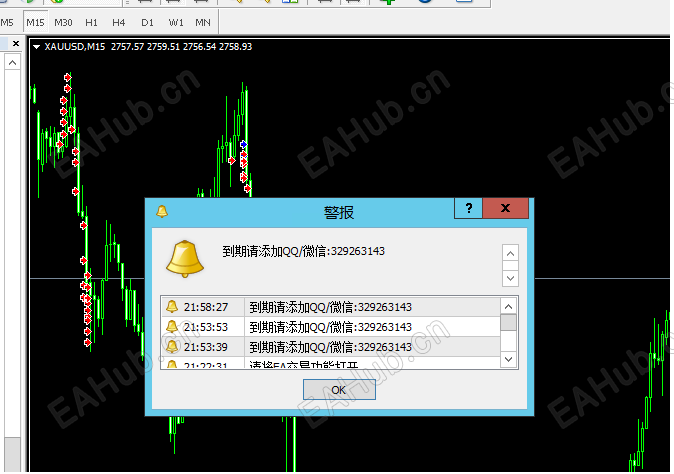Select the 21:53:39 alert row
The height and width of the screenshot is (474, 674).
(331, 347)
